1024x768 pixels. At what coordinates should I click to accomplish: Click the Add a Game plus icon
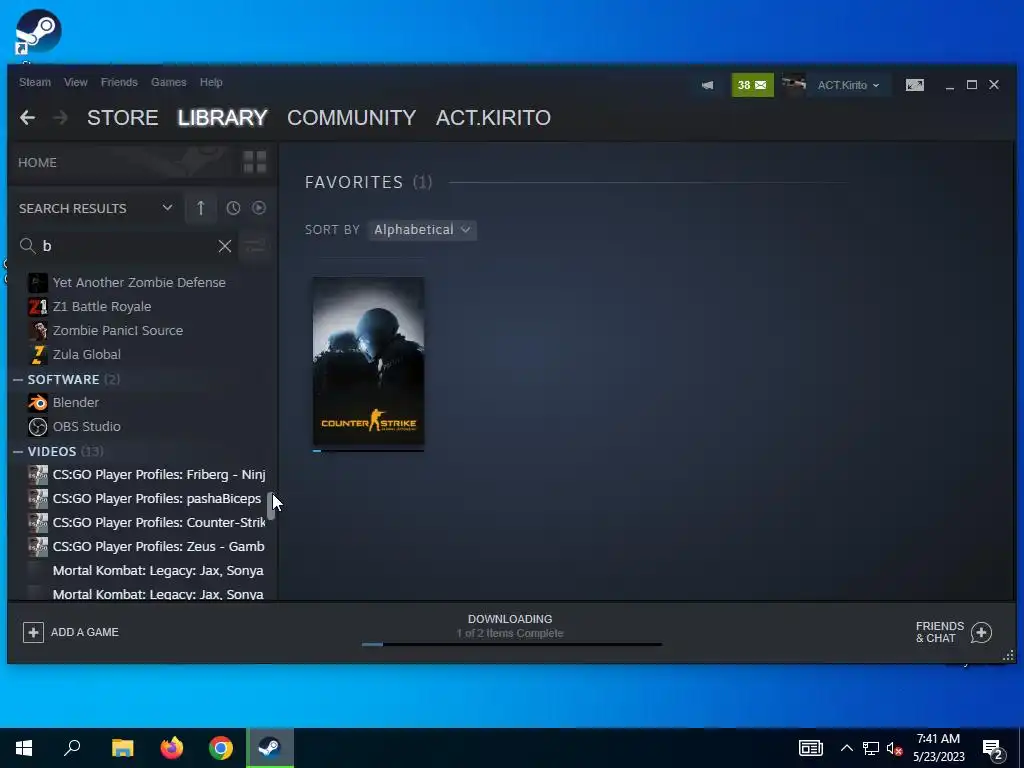click(33, 632)
